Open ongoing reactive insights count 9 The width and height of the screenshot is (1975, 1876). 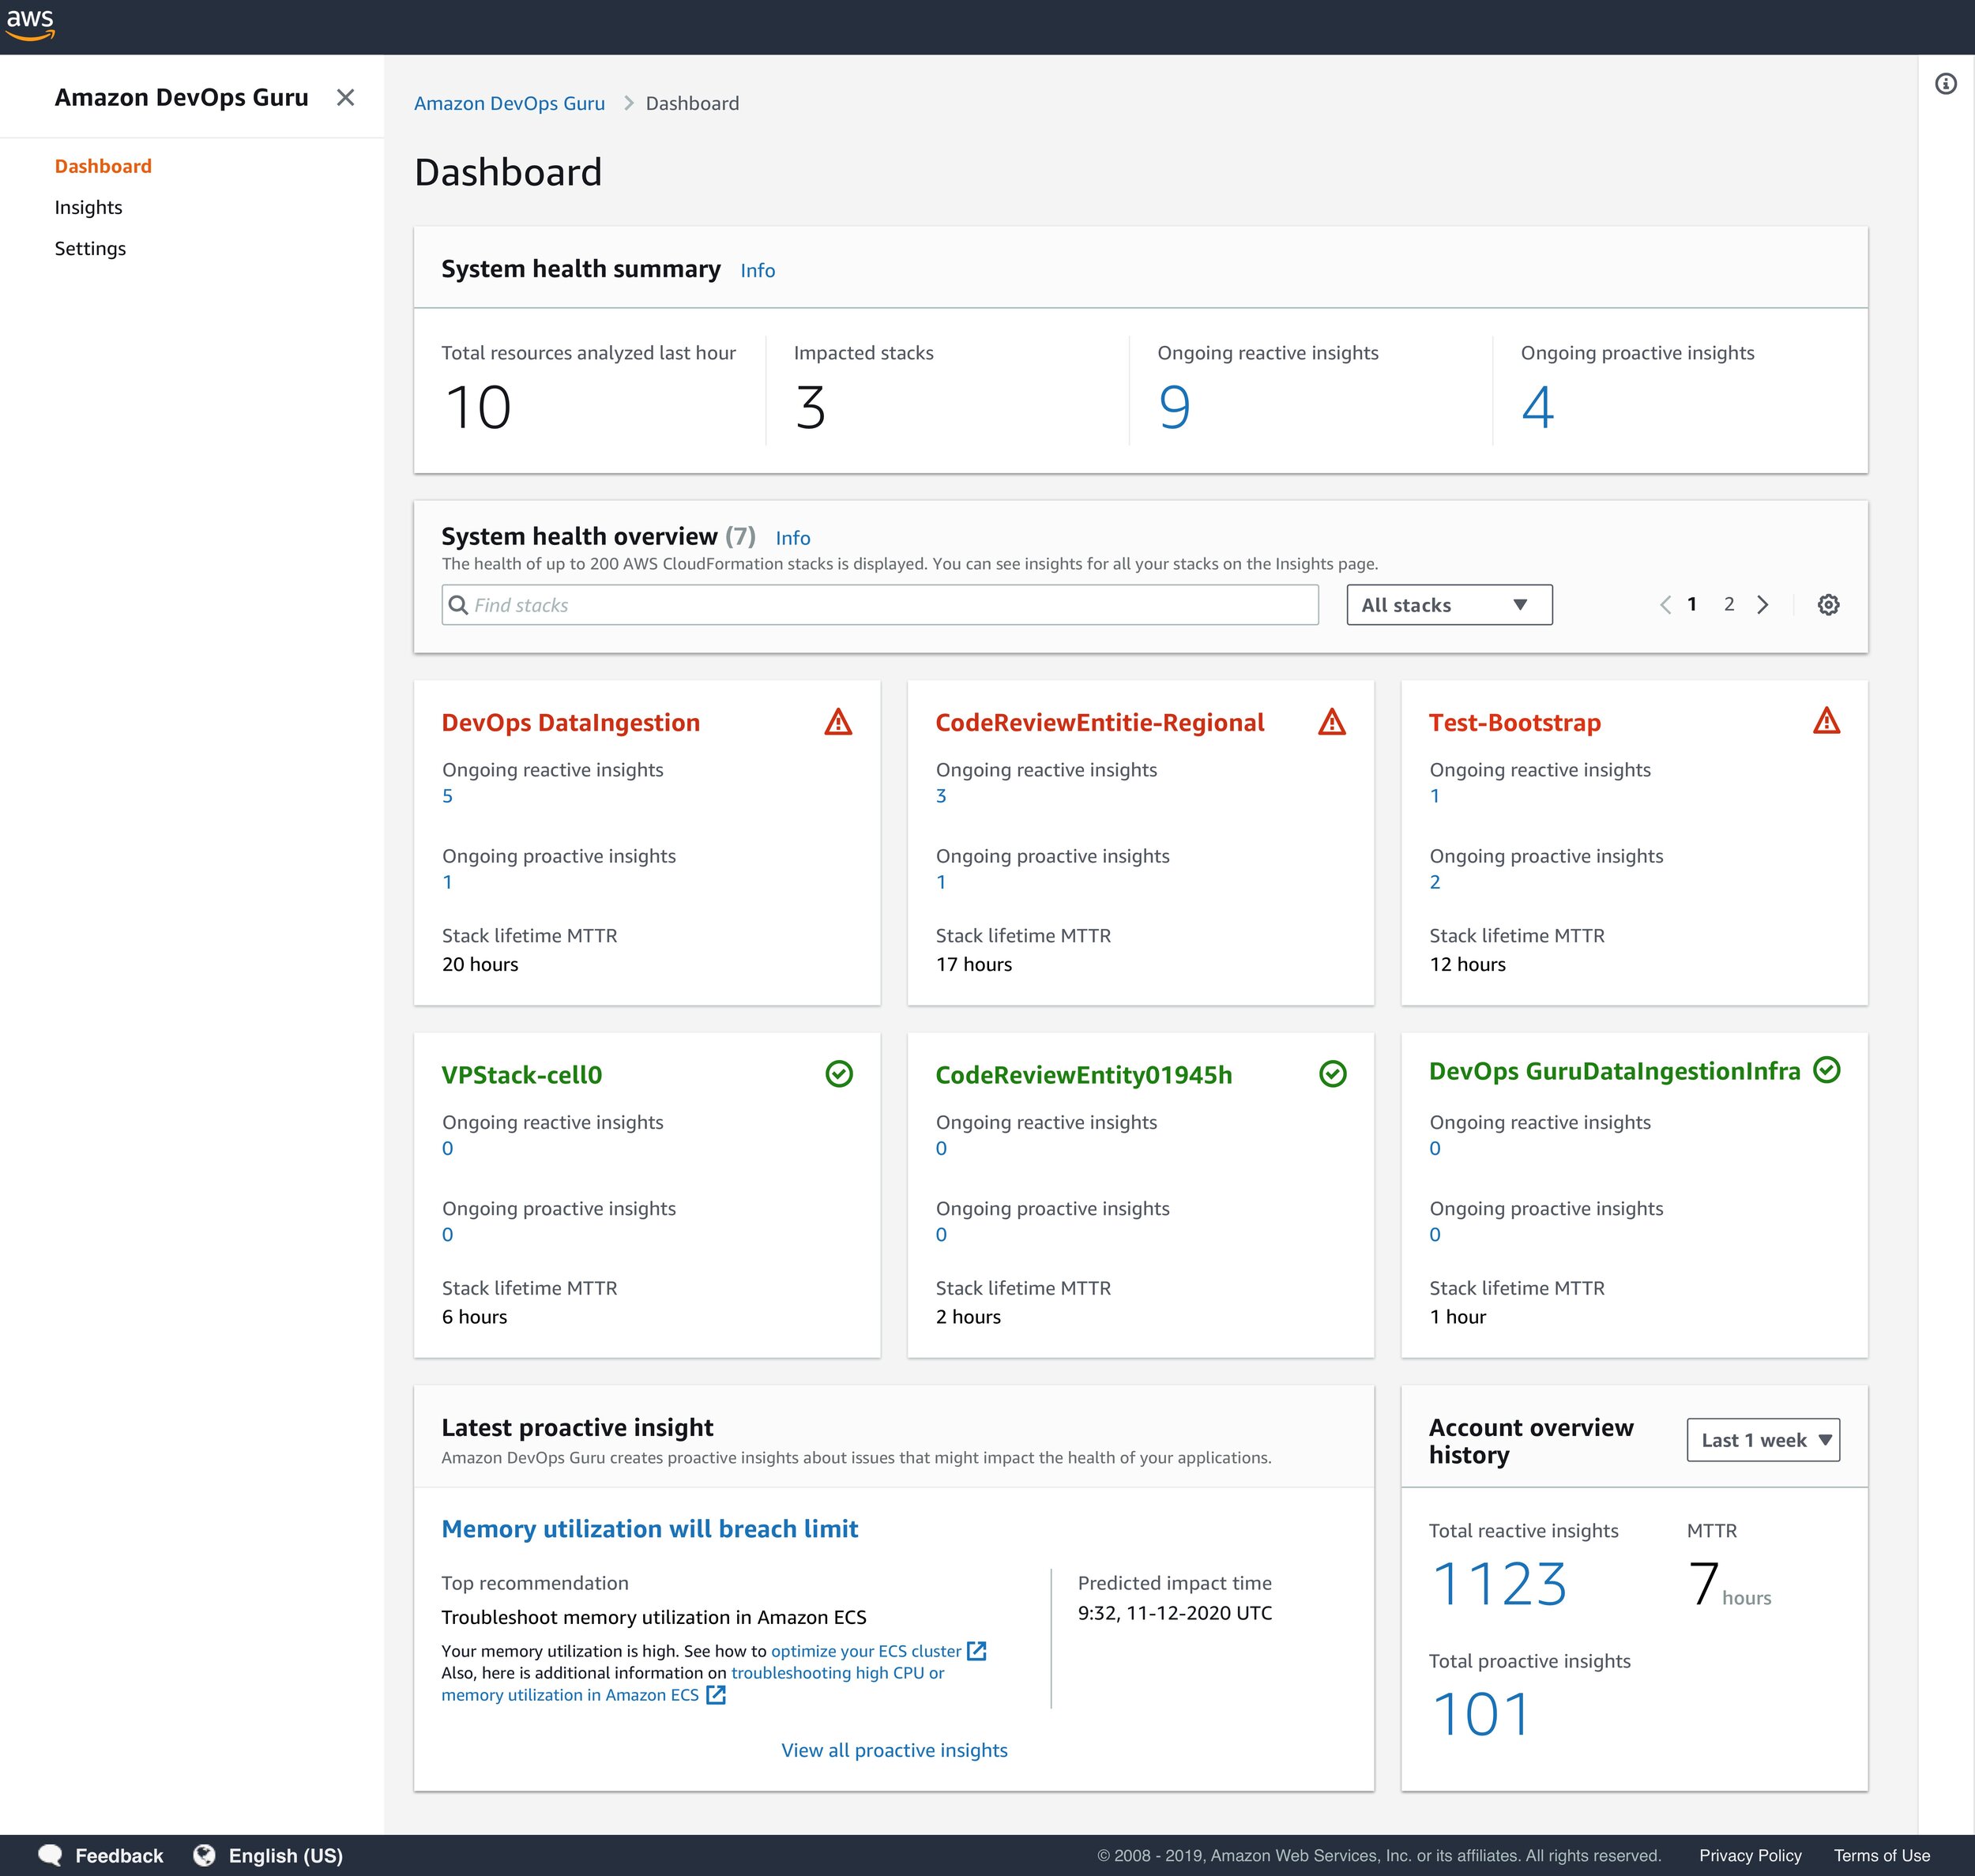tap(1174, 408)
